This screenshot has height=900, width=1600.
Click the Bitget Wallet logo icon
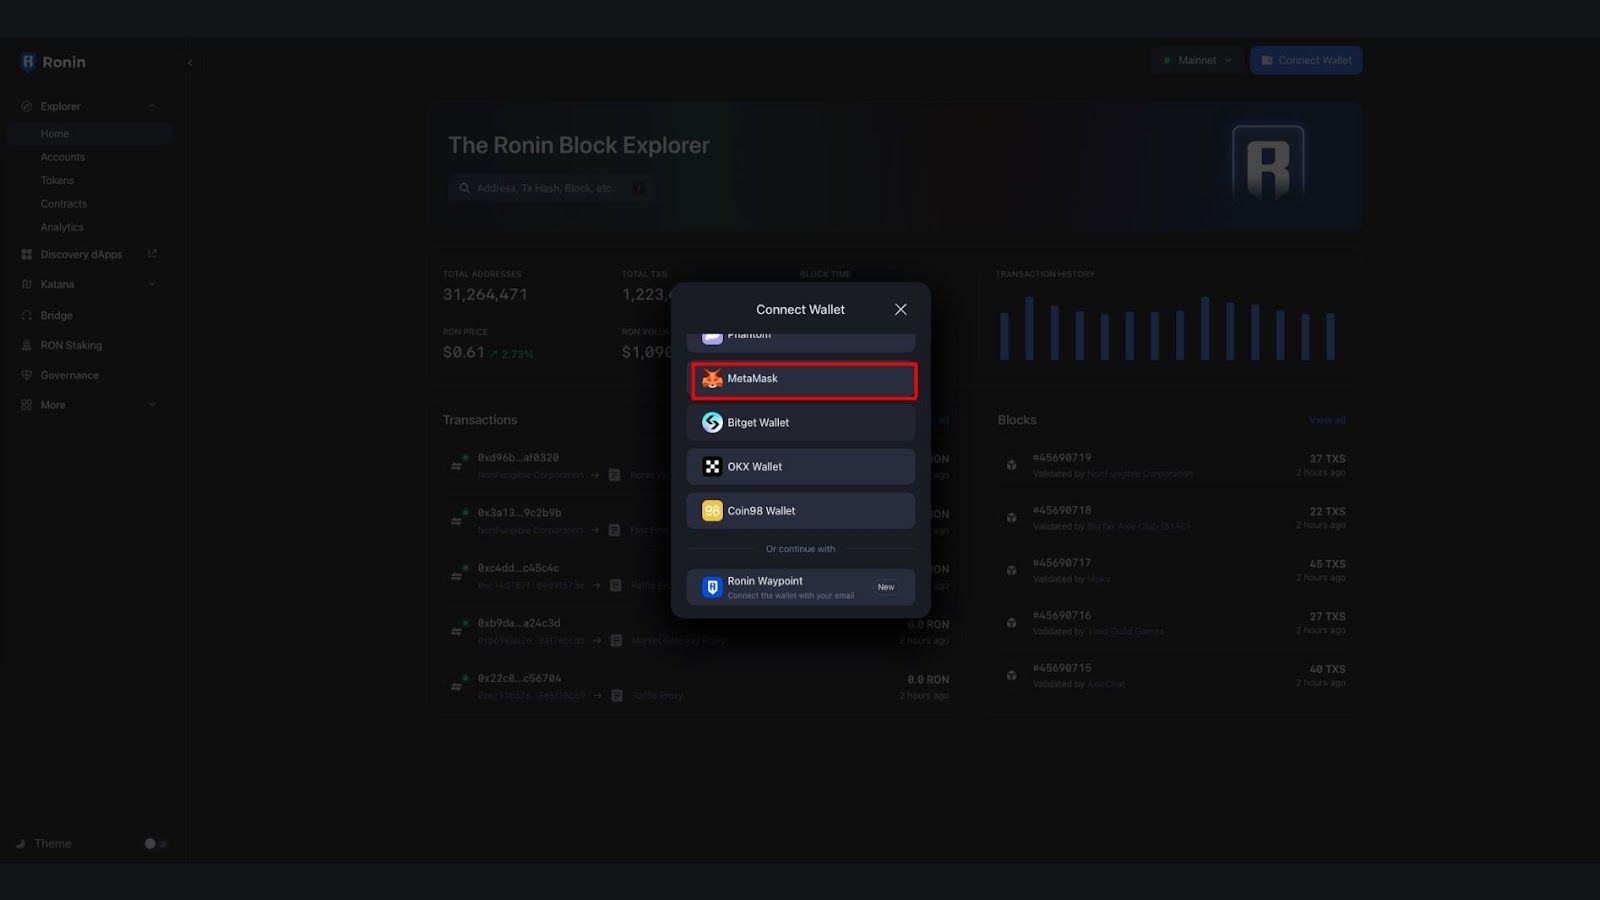(x=712, y=423)
